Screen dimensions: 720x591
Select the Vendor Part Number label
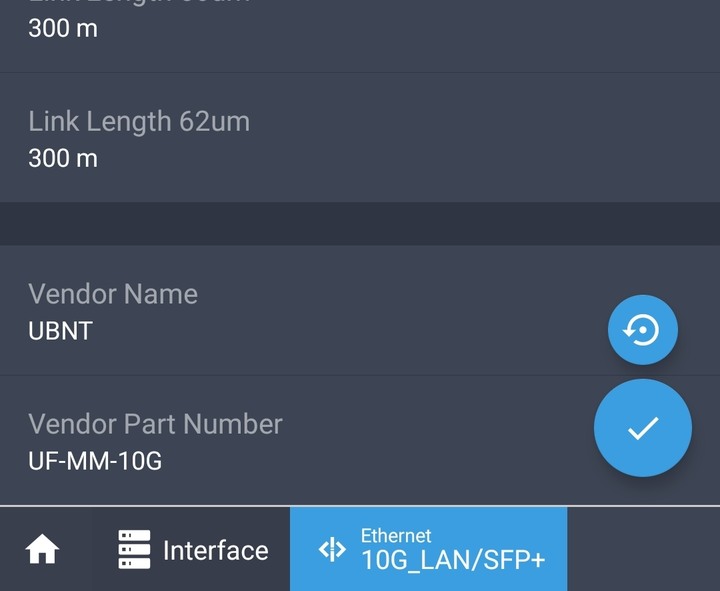155,423
